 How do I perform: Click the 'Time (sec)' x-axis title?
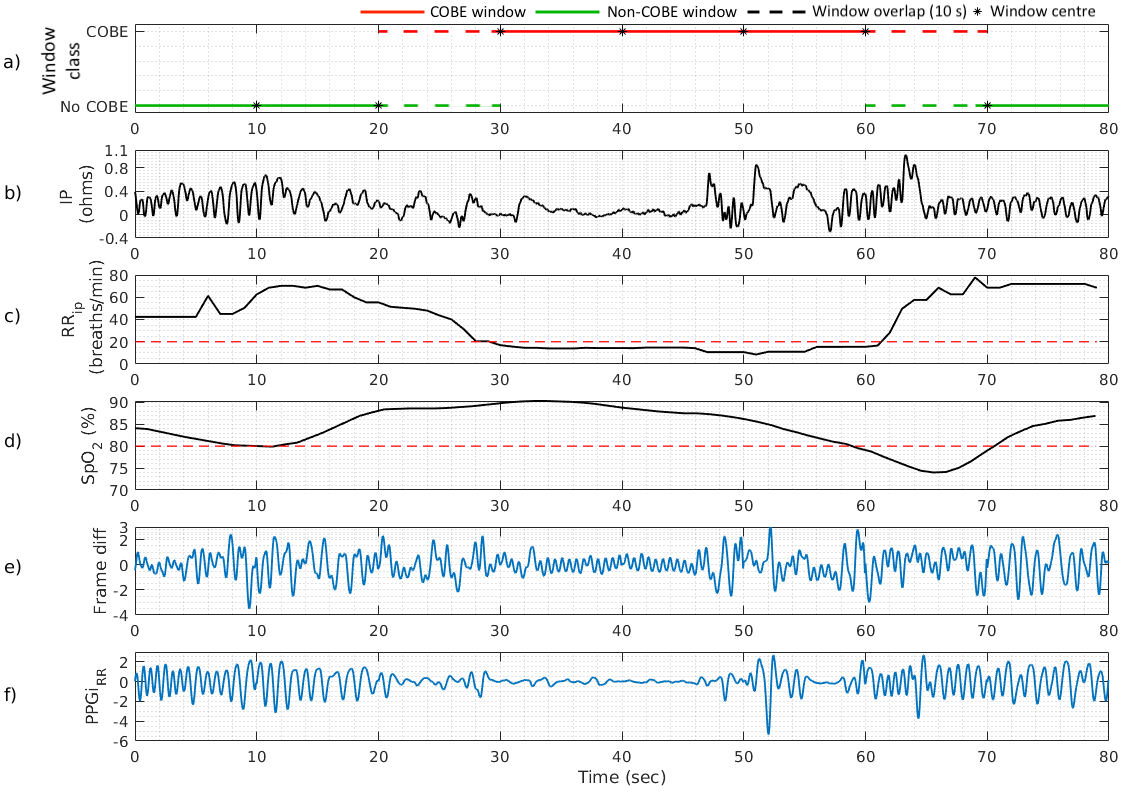point(621,777)
